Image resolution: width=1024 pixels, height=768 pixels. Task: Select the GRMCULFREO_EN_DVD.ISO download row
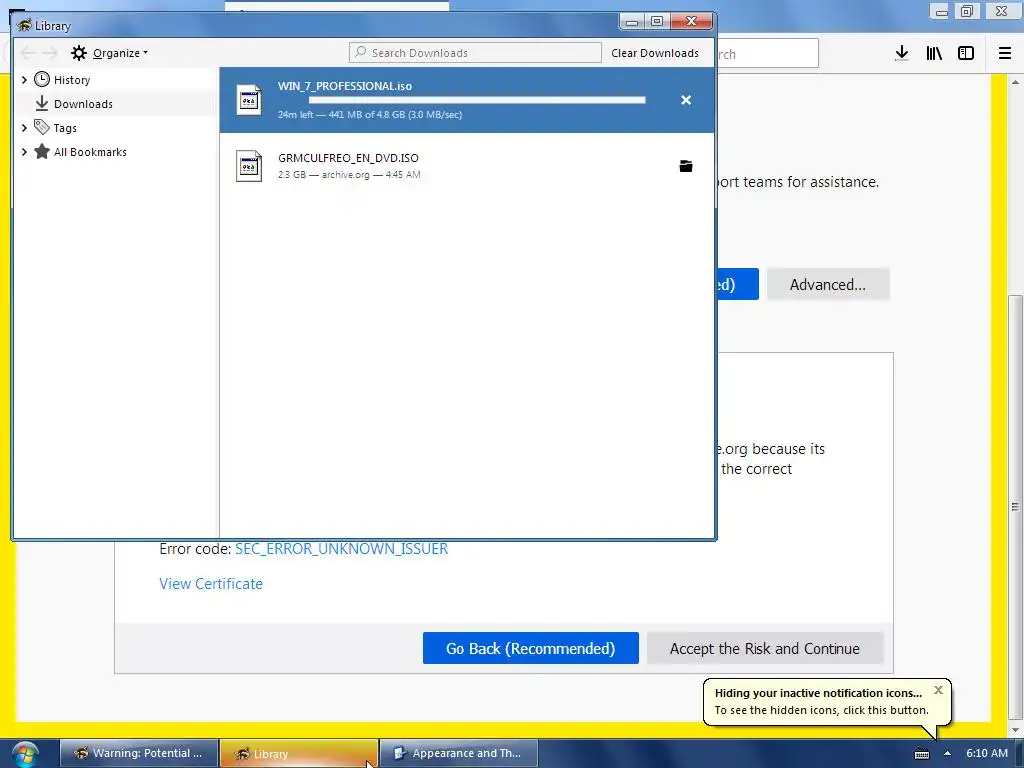467,166
